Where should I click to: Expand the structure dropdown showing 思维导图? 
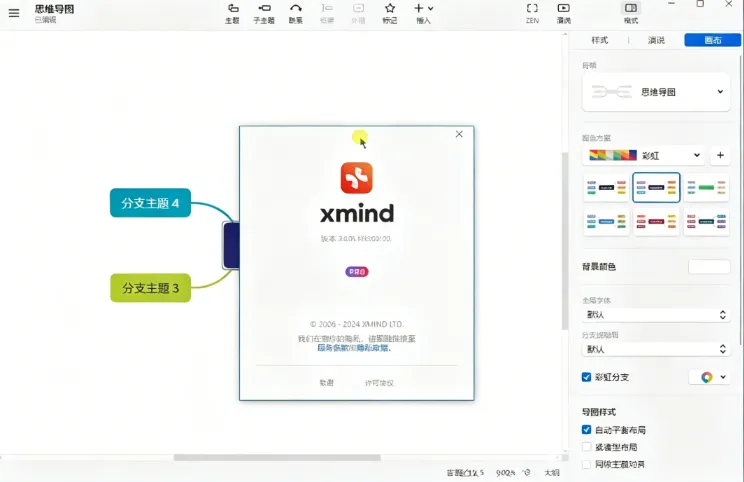point(656,92)
